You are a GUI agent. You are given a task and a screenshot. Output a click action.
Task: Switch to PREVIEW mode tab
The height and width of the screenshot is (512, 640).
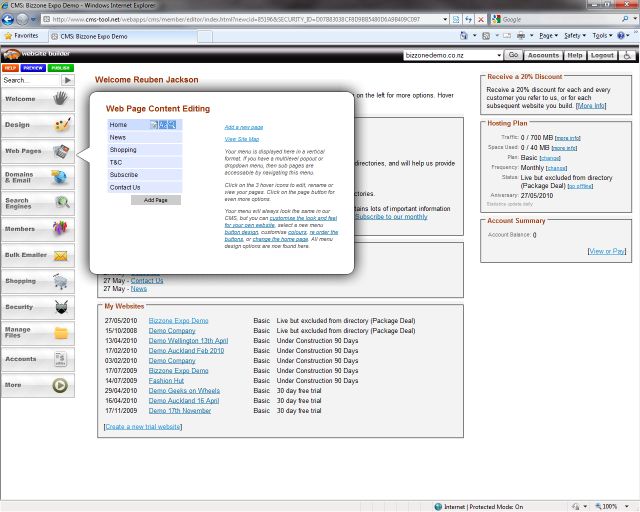(33, 68)
